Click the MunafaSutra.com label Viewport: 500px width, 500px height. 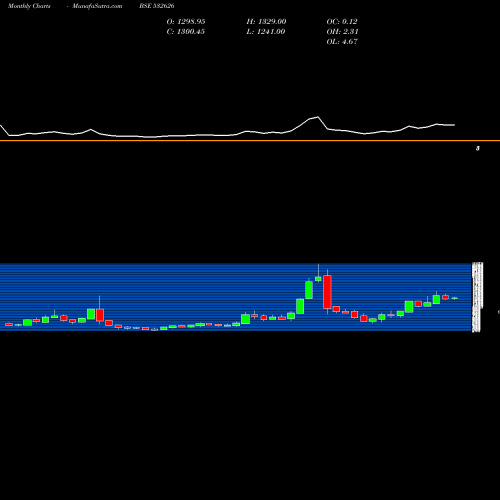97,6
